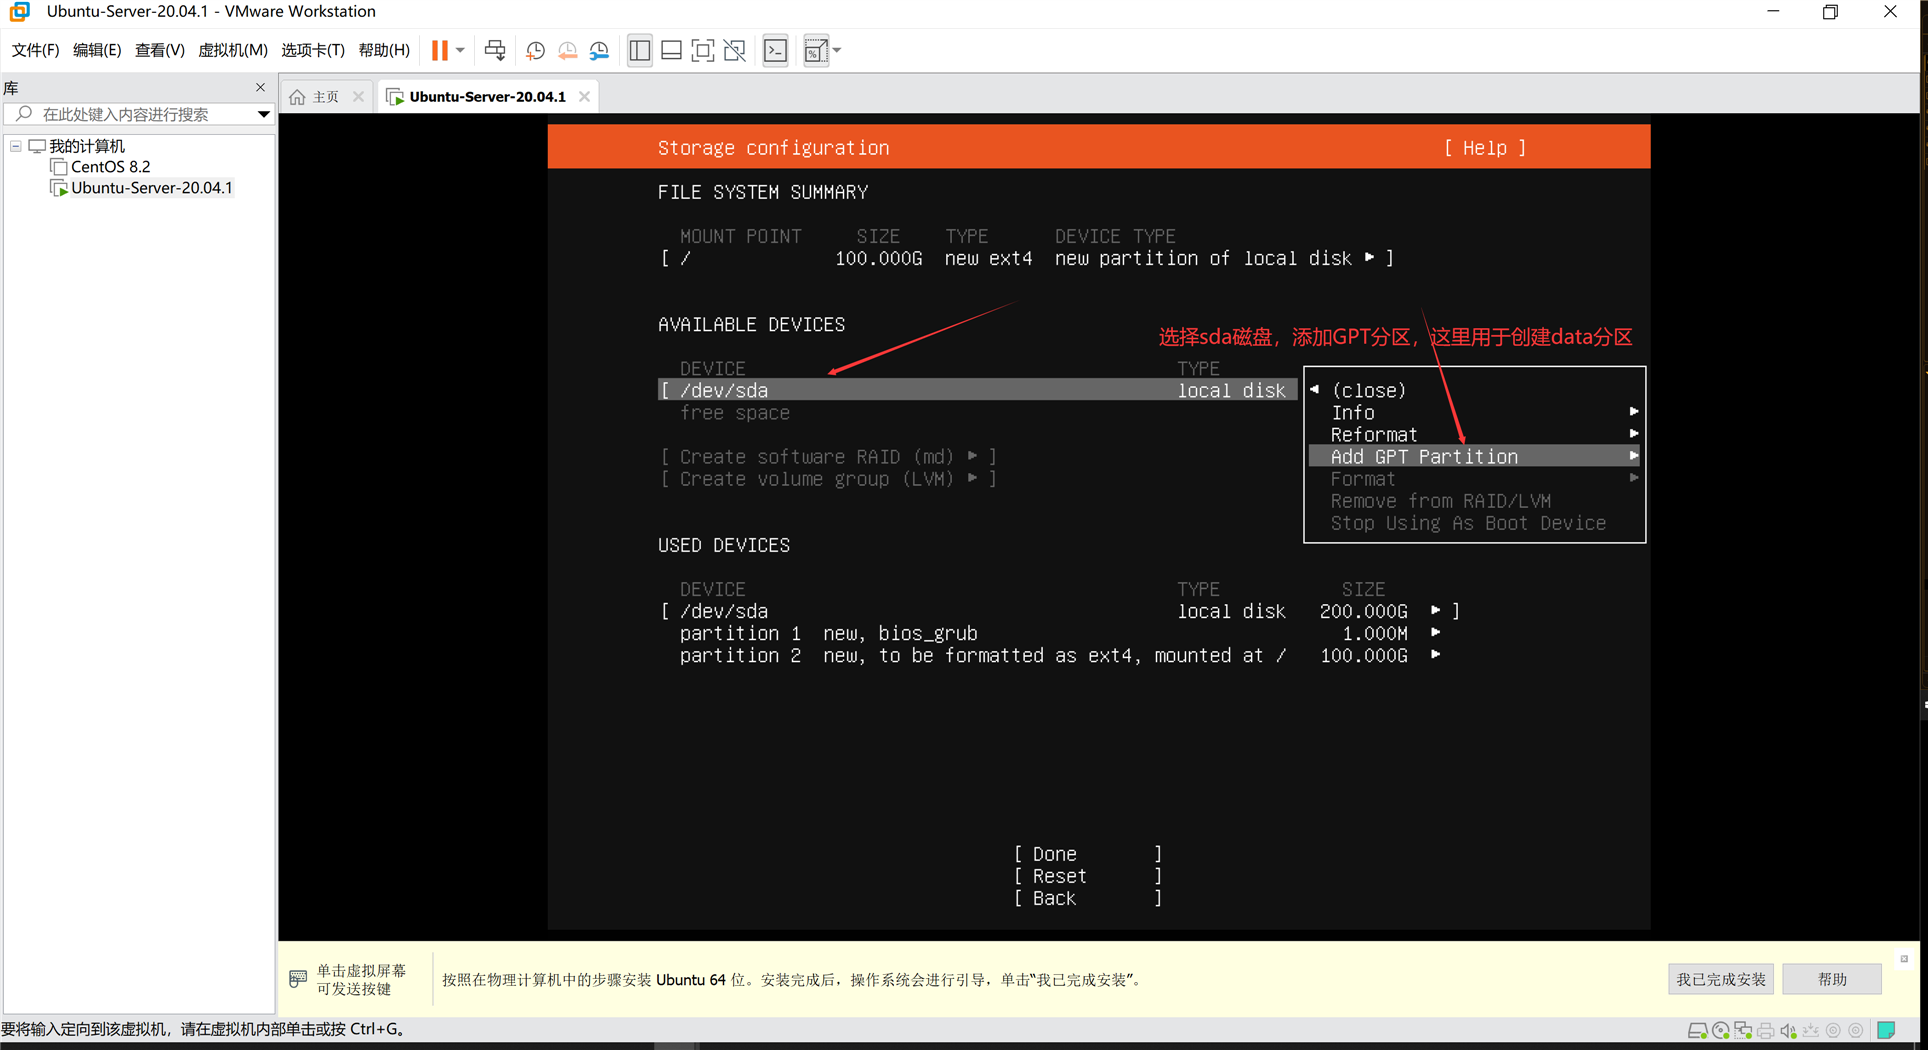The image size is (1928, 1050).
Task: Click the hard disk status bar icon
Action: coord(1697,1031)
